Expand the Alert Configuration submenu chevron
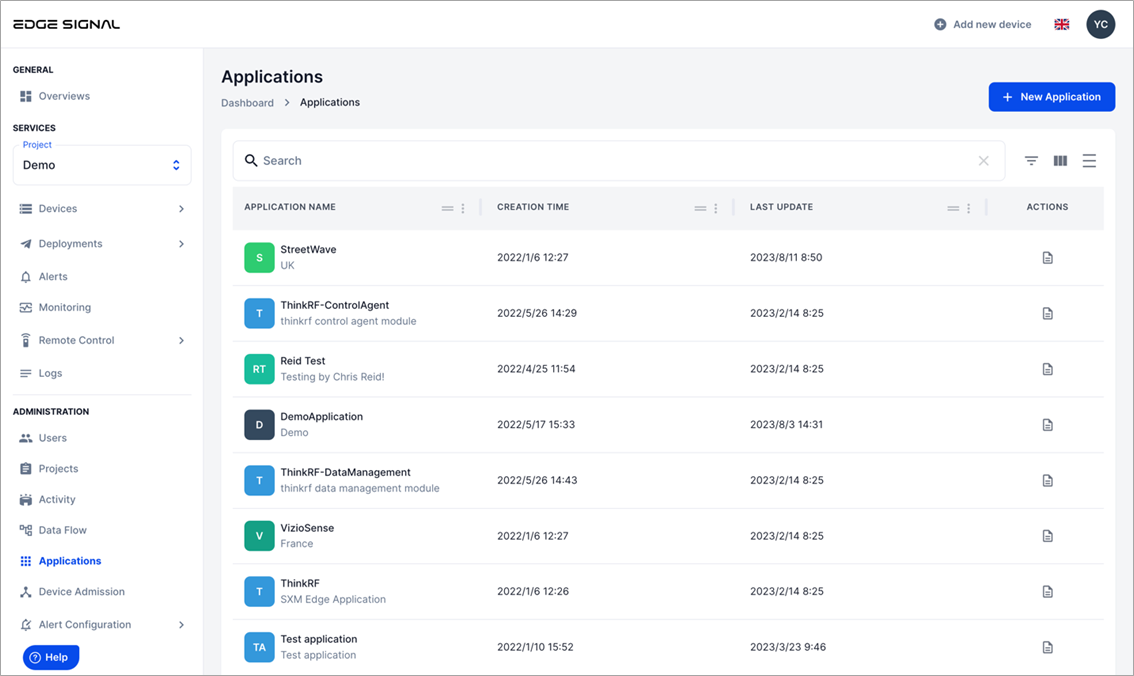 [x=181, y=625]
